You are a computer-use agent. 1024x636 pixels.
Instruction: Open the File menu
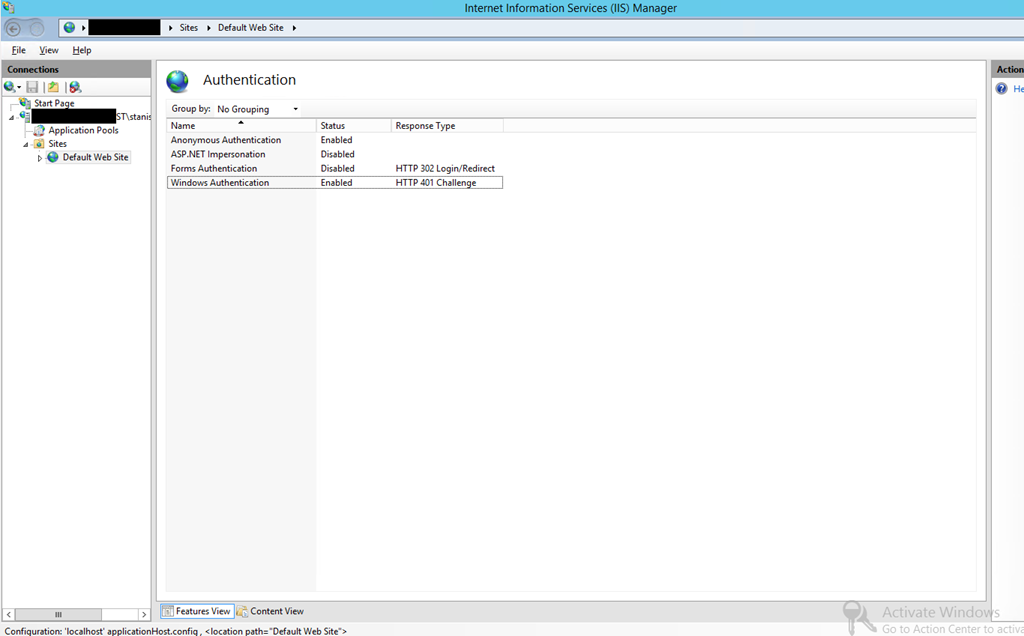(x=19, y=50)
